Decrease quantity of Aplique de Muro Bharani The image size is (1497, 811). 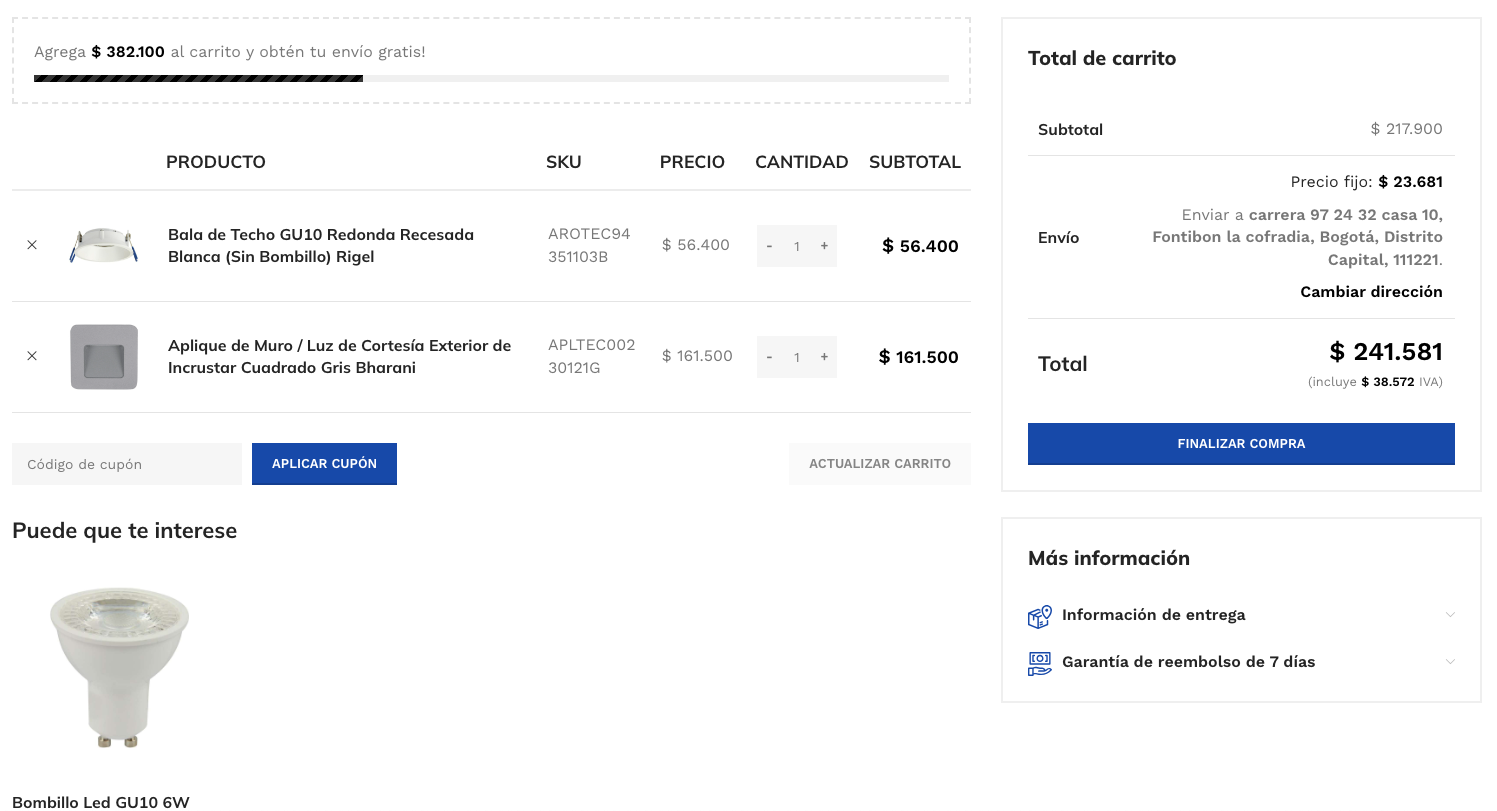(x=769, y=357)
